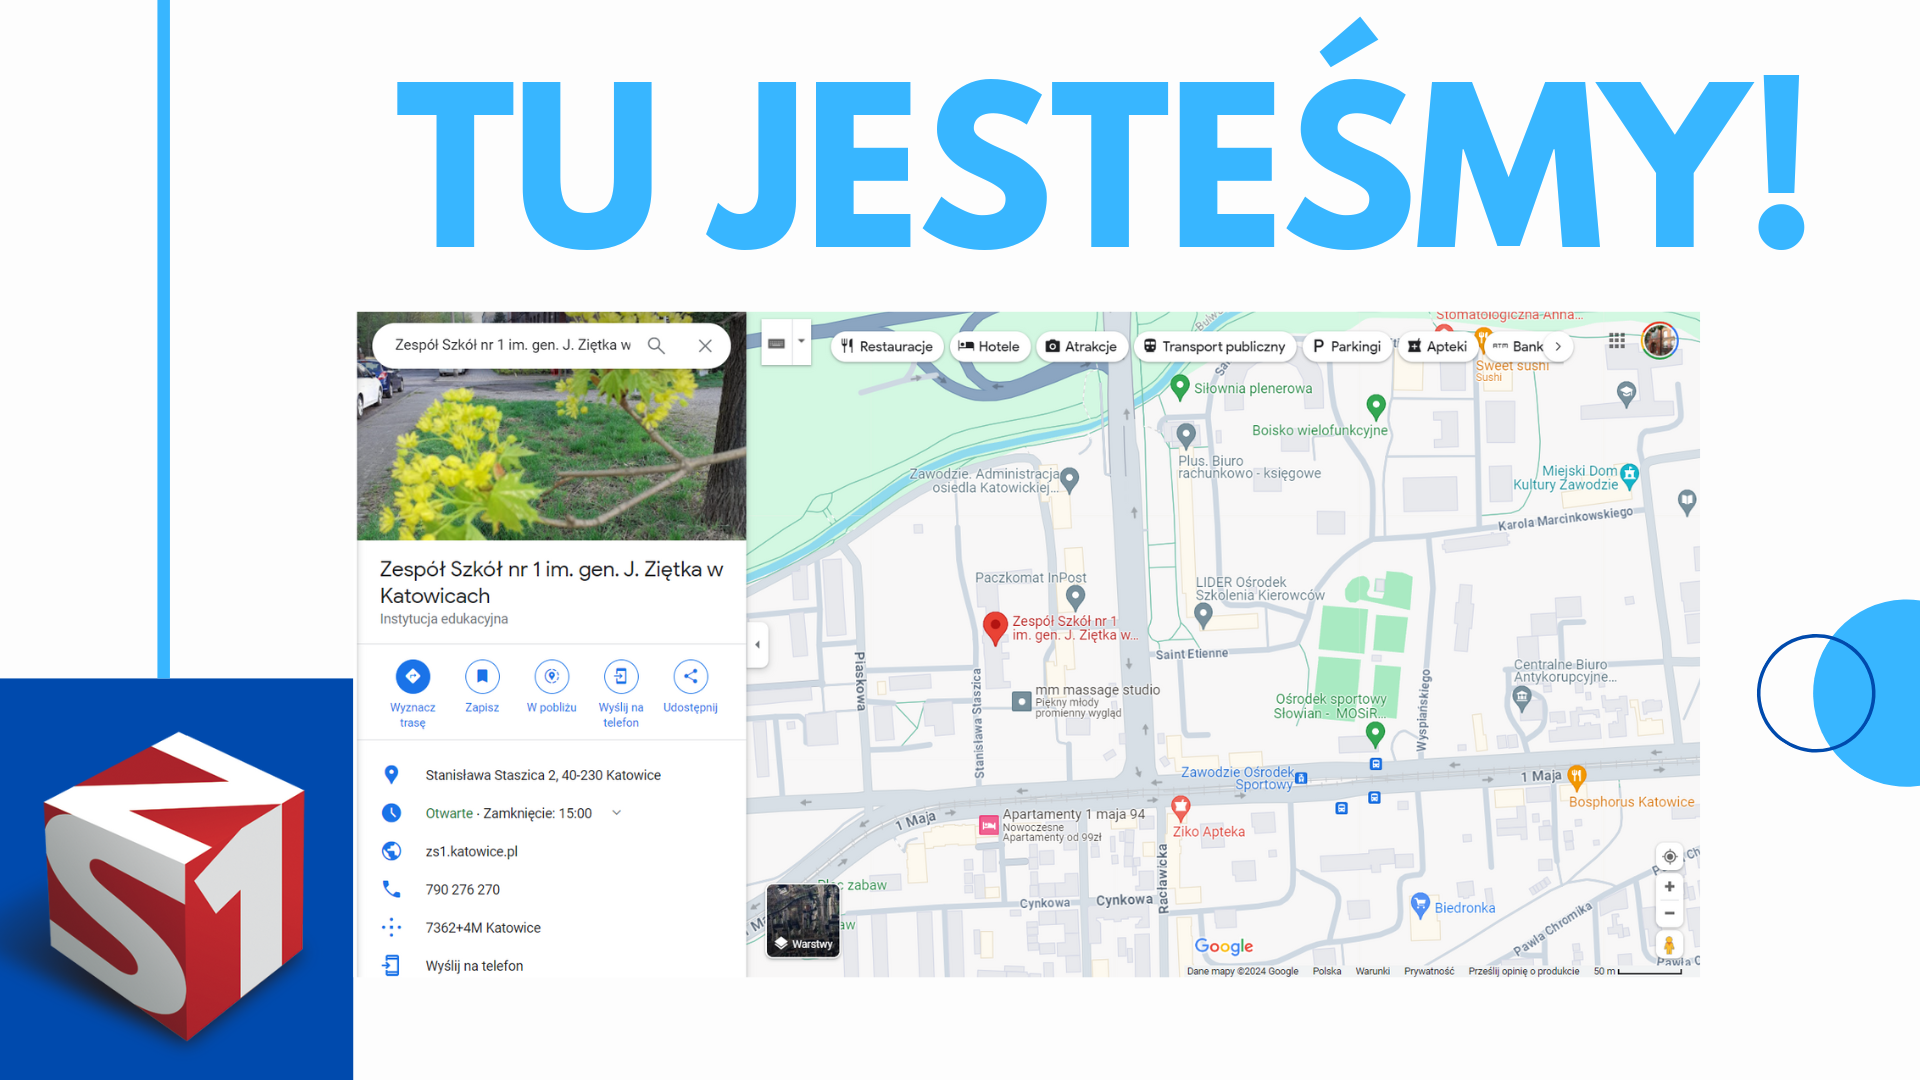Screen dimensions: 1920x1080
Task: Open keyboard input tools dropdown arrow
Action: tap(801, 341)
